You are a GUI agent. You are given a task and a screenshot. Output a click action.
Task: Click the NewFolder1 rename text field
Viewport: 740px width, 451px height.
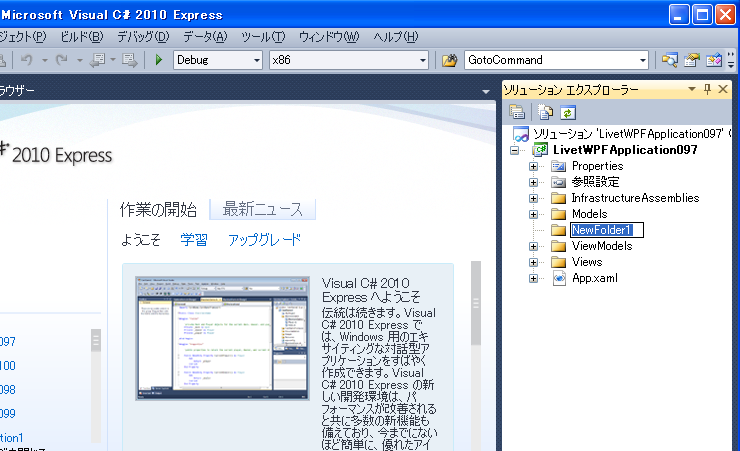(x=606, y=230)
